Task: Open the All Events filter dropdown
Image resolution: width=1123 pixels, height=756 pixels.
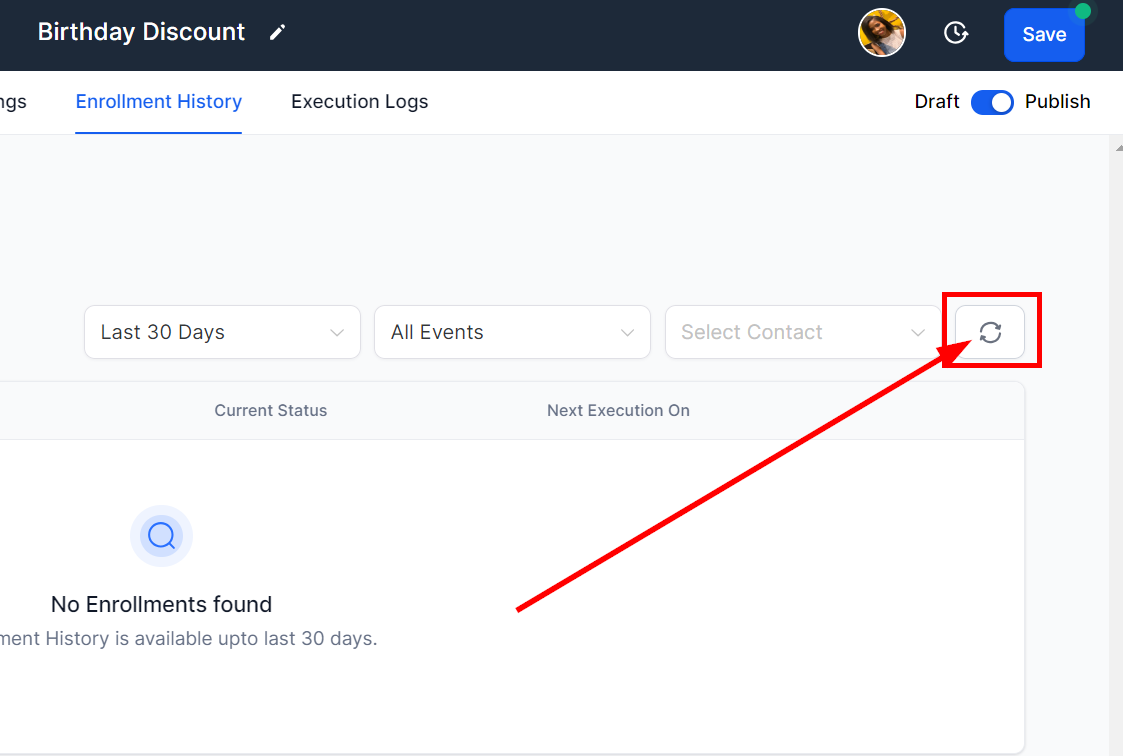Action: coord(512,332)
